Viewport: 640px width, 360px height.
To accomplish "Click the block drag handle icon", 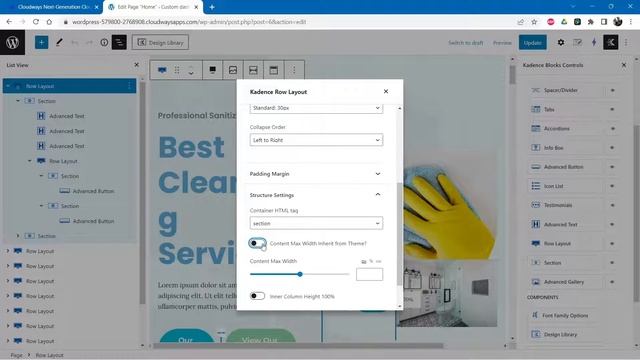I will [177, 70].
